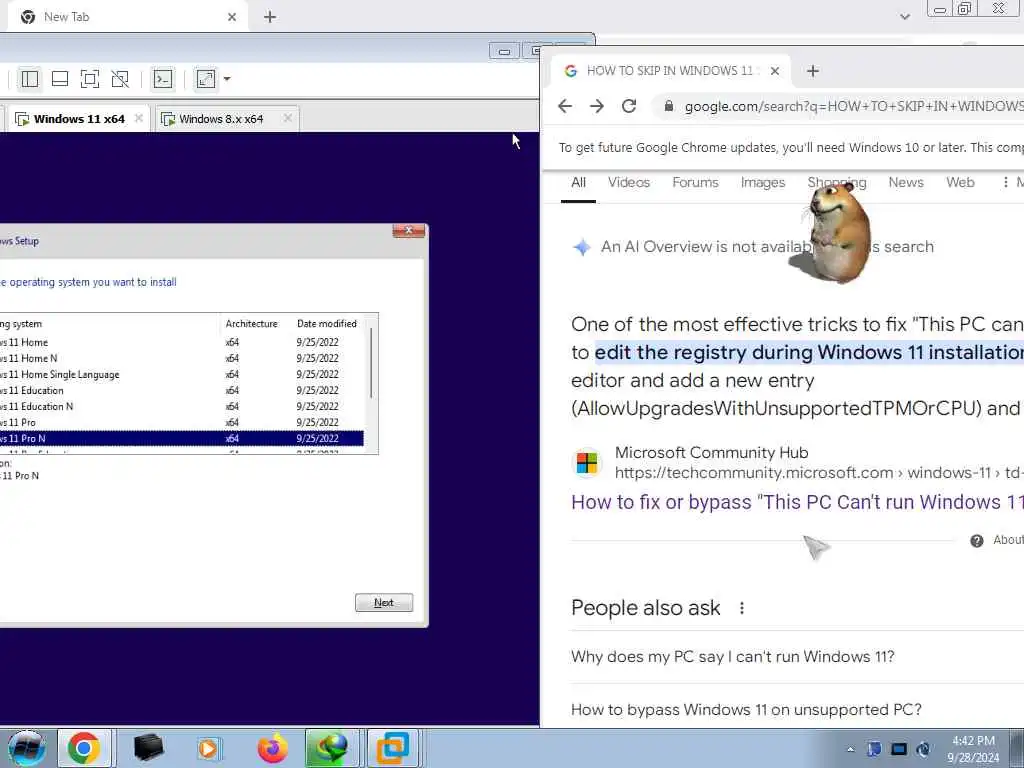Open VMware console view icon
Screen dimensions: 1024x768
pyautogui.click(x=163, y=79)
